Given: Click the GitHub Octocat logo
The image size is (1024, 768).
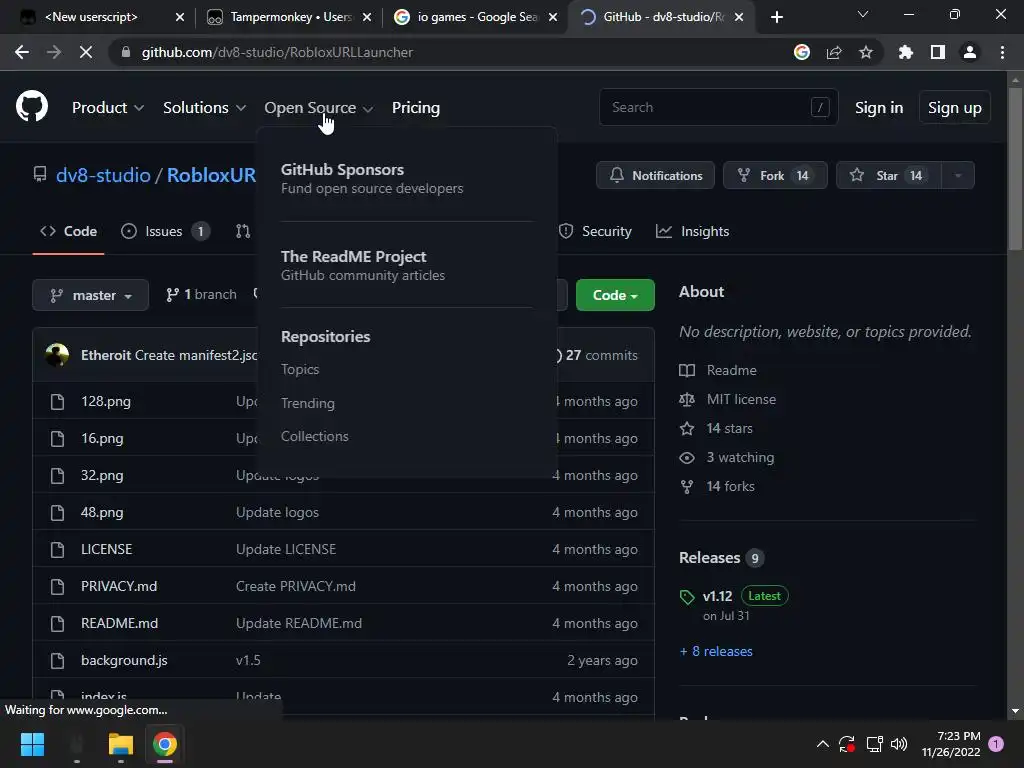Looking at the screenshot, I should coord(31,106).
